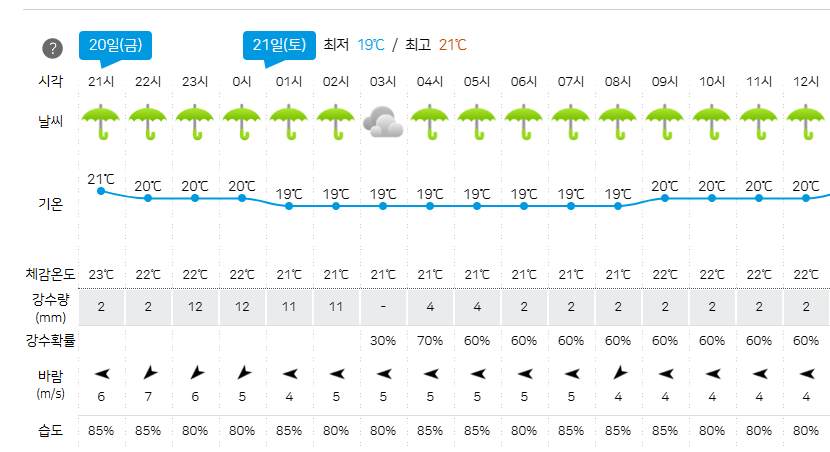Click the 19℃ temperature dot at 01시
830x452 pixels.
point(289,206)
